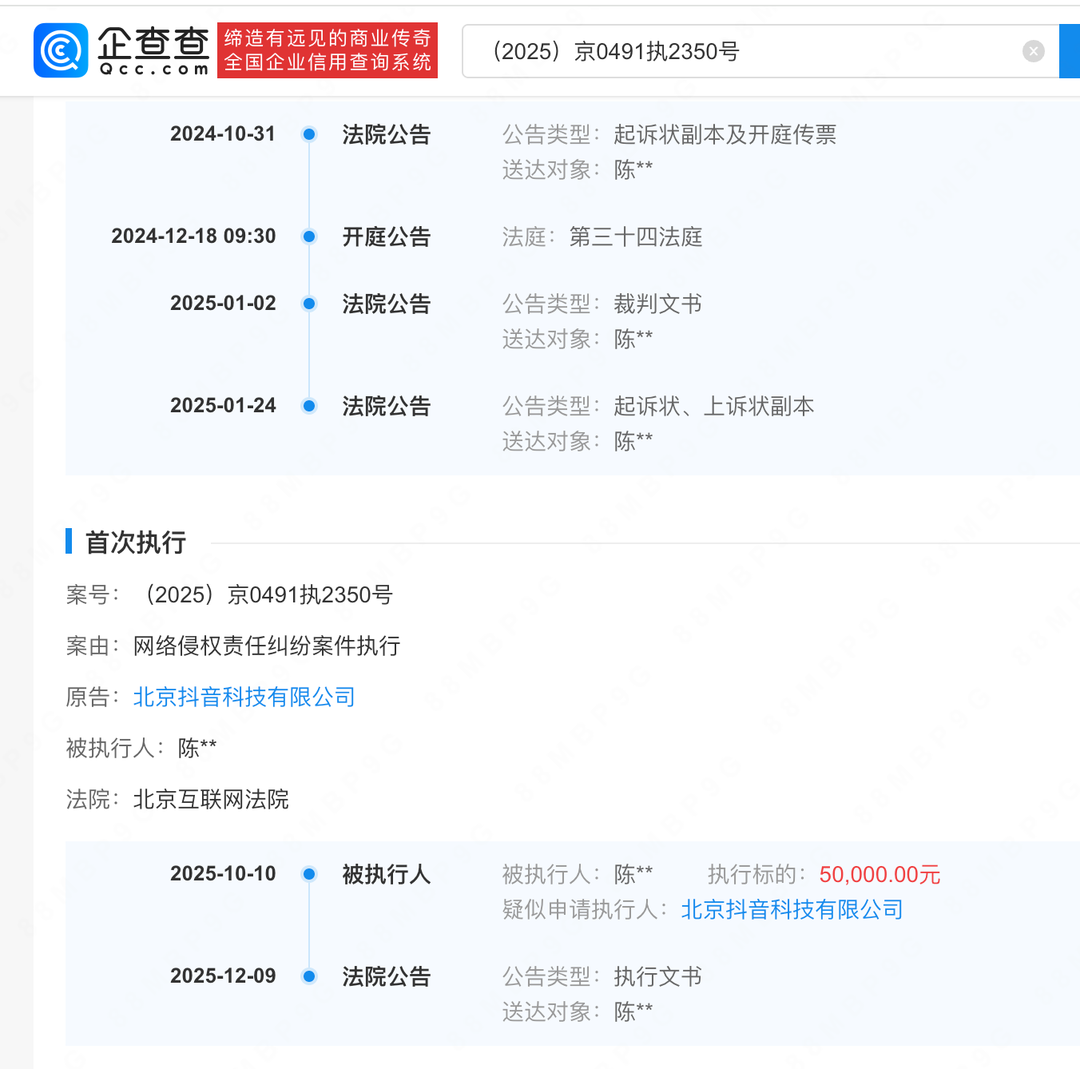Click the 被执行人 timeline entry label
1080x1069 pixels.
pyautogui.click(x=386, y=875)
